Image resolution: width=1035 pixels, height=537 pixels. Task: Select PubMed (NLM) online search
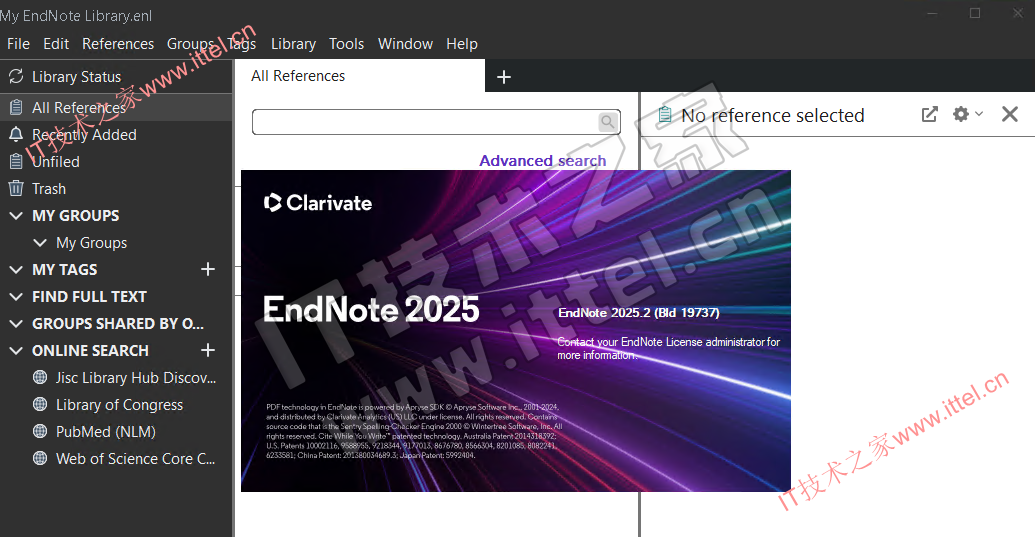click(105, 431)
